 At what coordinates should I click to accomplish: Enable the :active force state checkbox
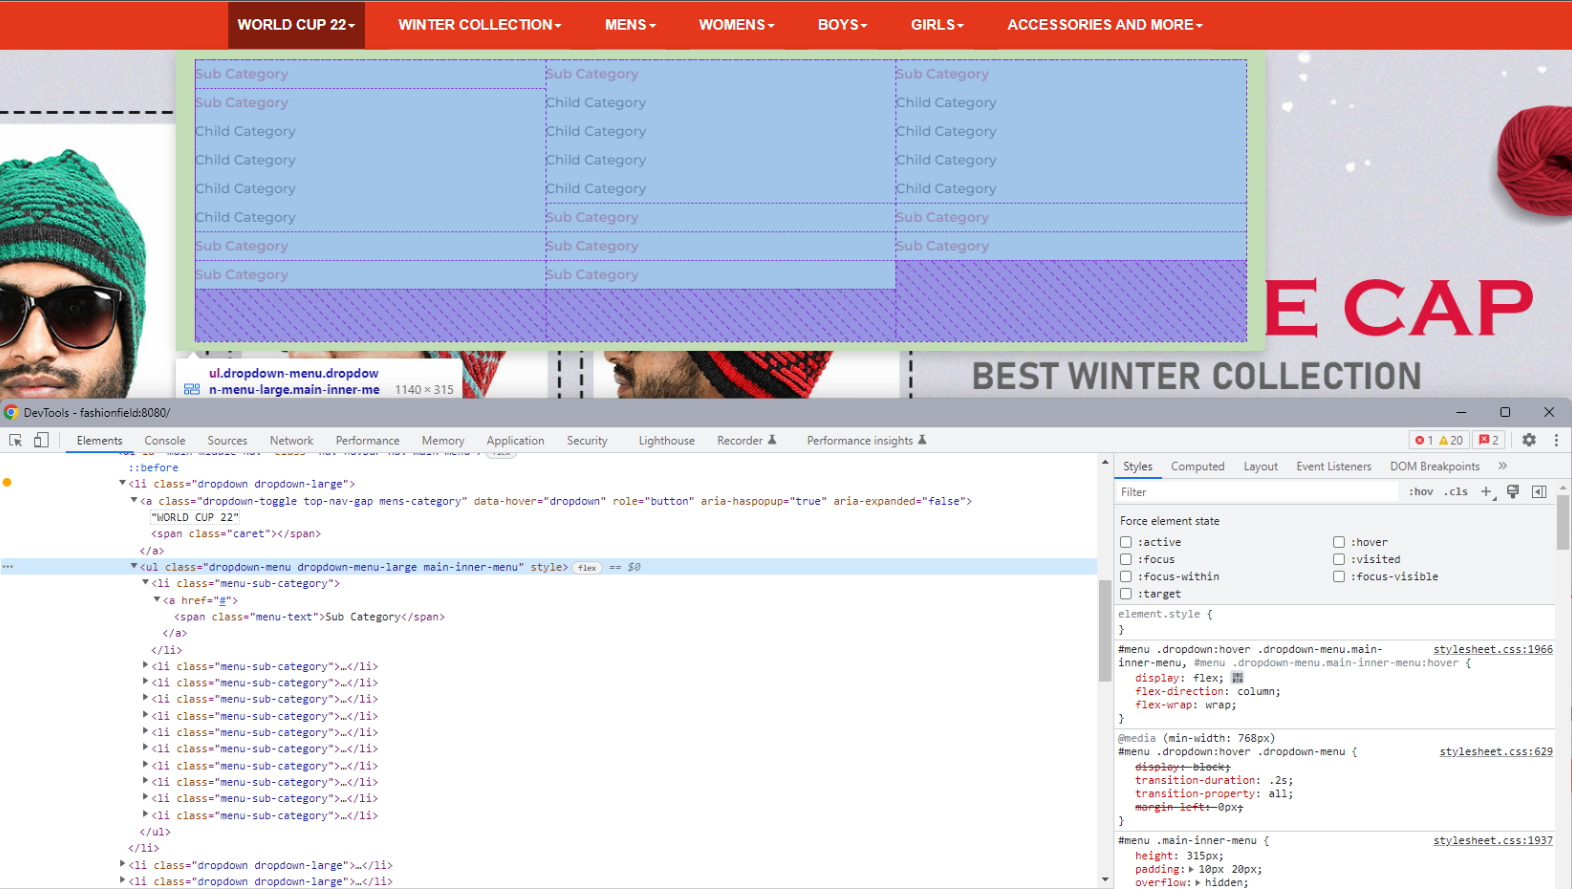point(1126,542)
